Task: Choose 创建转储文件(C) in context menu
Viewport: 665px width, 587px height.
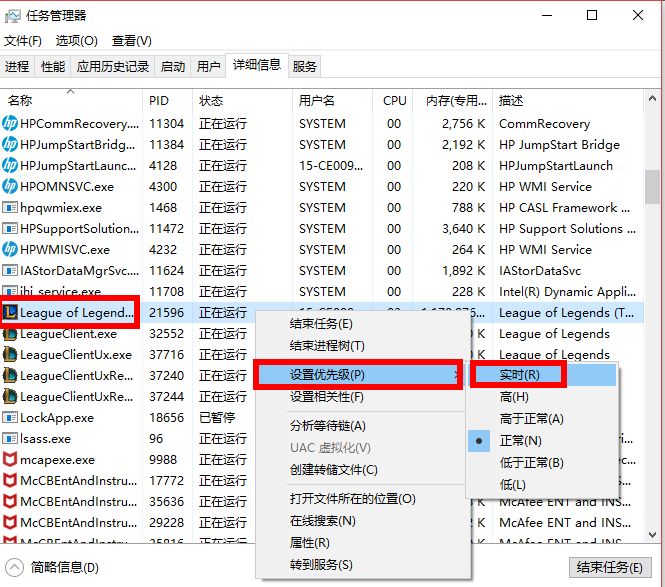Action: pos(363,470)
